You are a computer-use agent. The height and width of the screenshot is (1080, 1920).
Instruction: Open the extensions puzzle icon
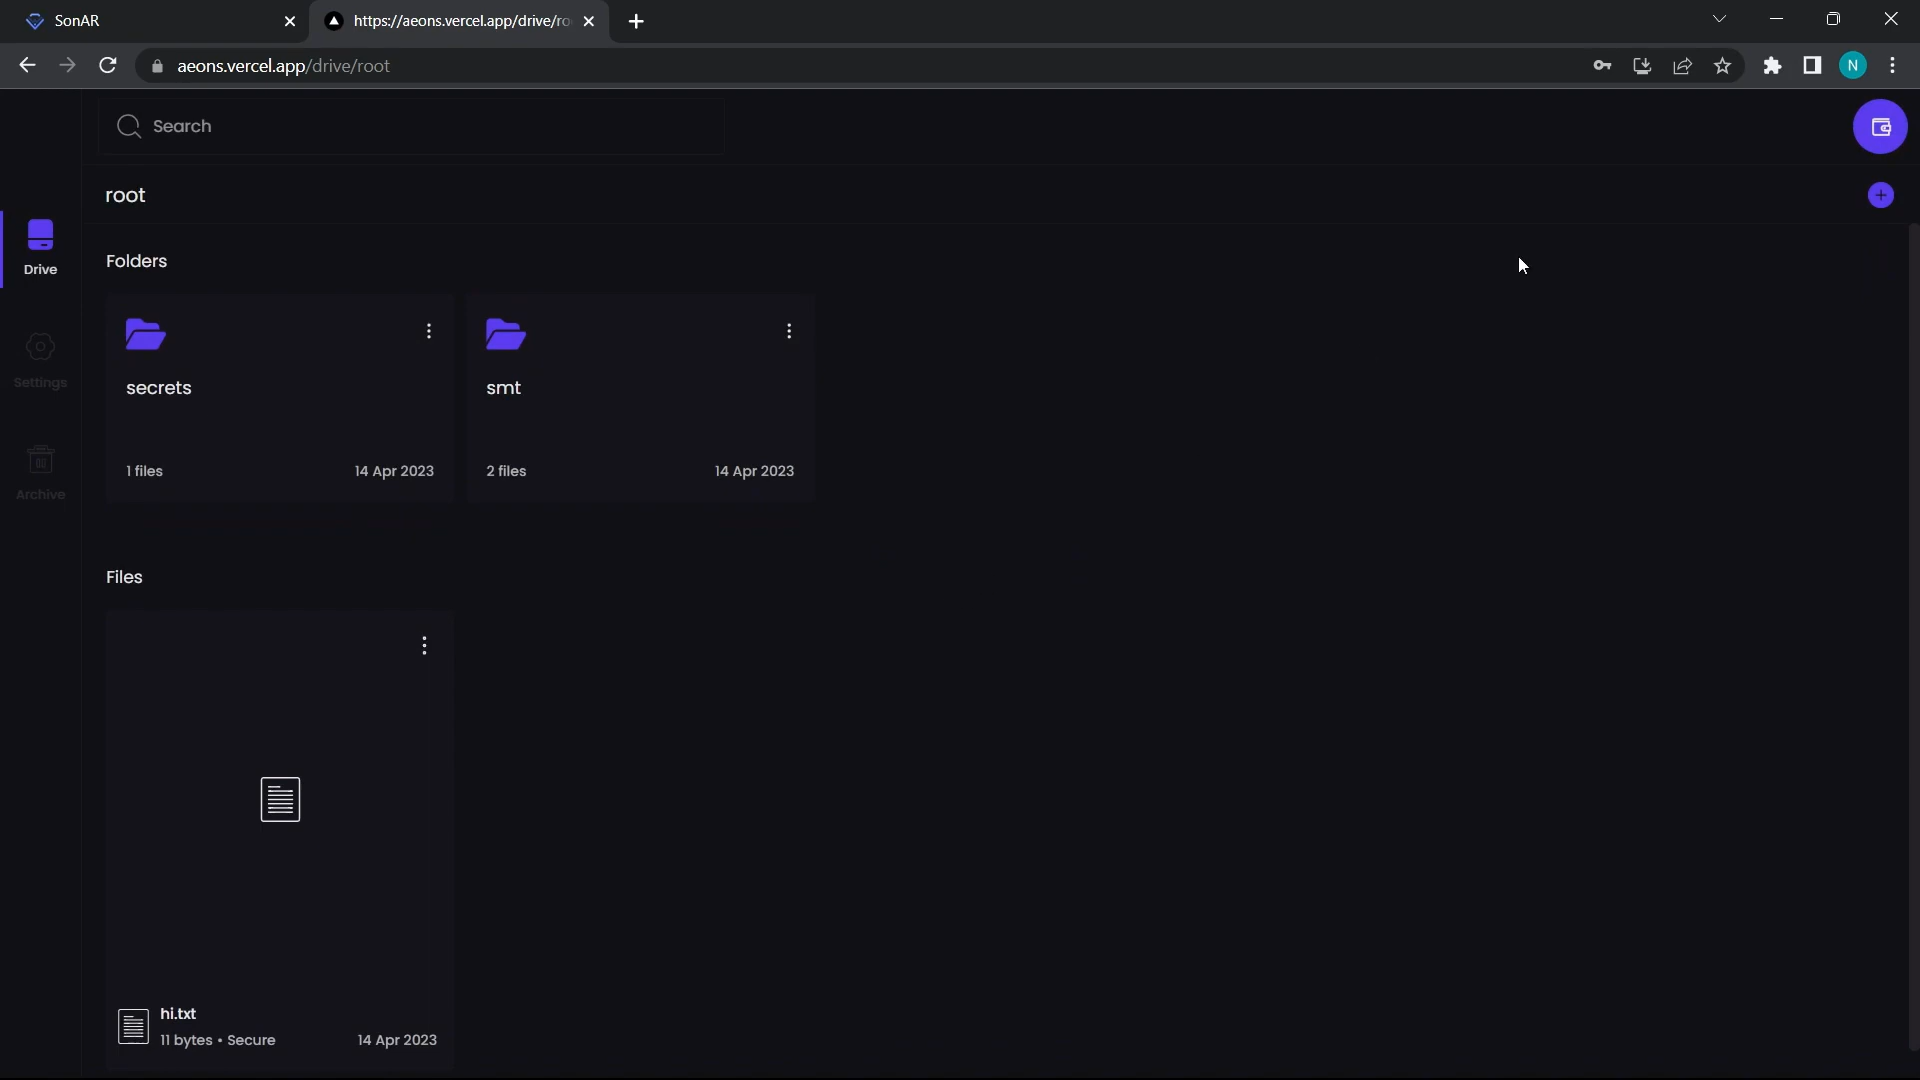(1773, 65)
